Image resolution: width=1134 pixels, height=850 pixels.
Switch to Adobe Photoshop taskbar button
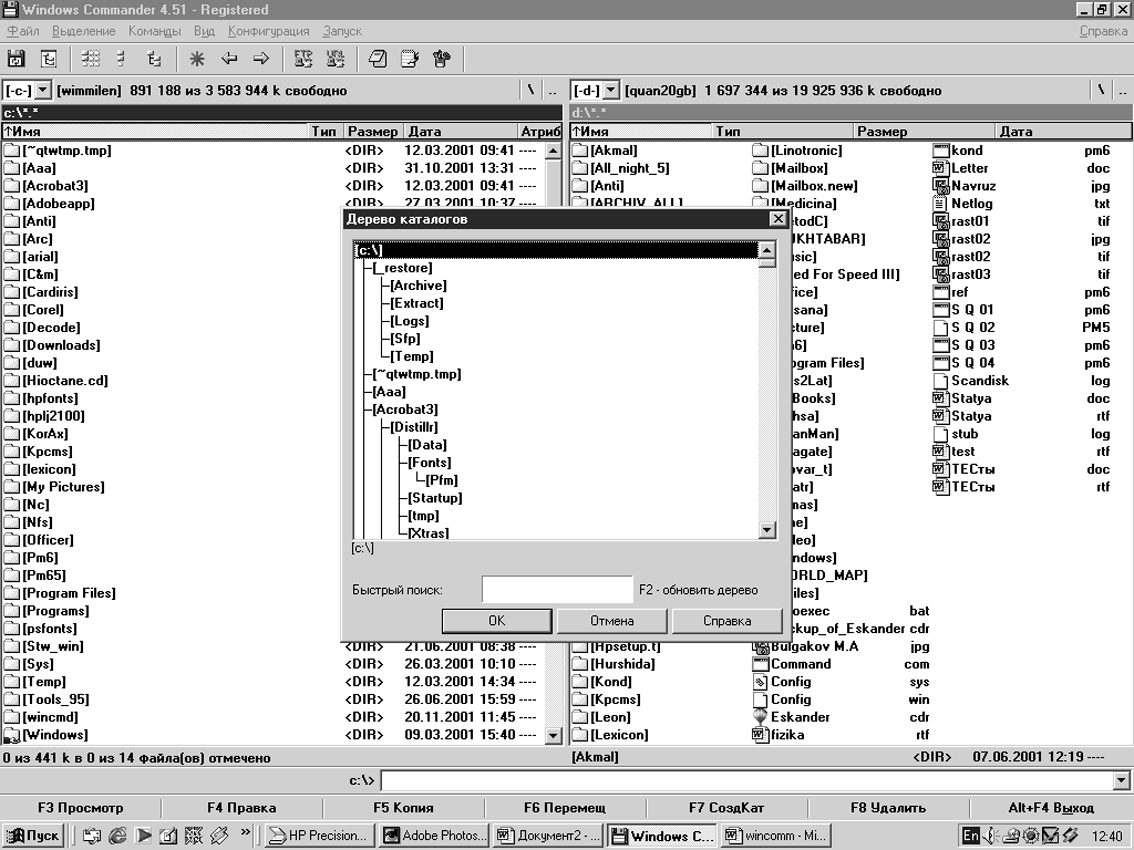[x=434, y=836]
